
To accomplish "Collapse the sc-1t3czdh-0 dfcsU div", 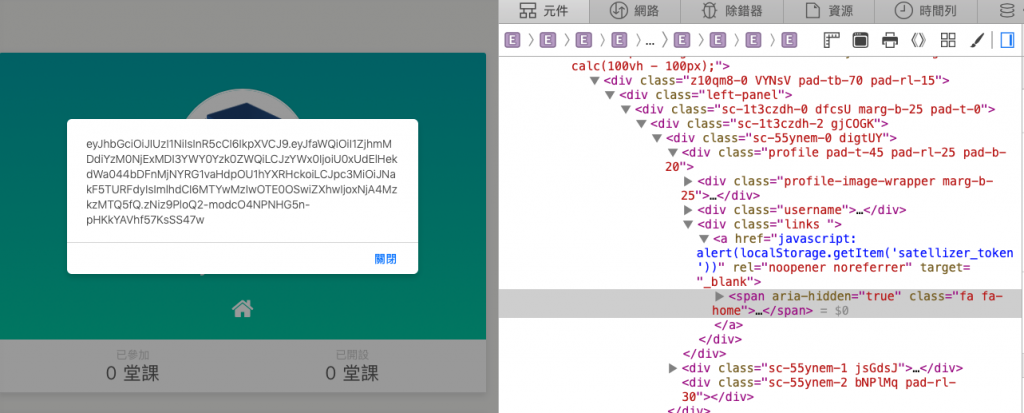I will (x=626, y=110).
